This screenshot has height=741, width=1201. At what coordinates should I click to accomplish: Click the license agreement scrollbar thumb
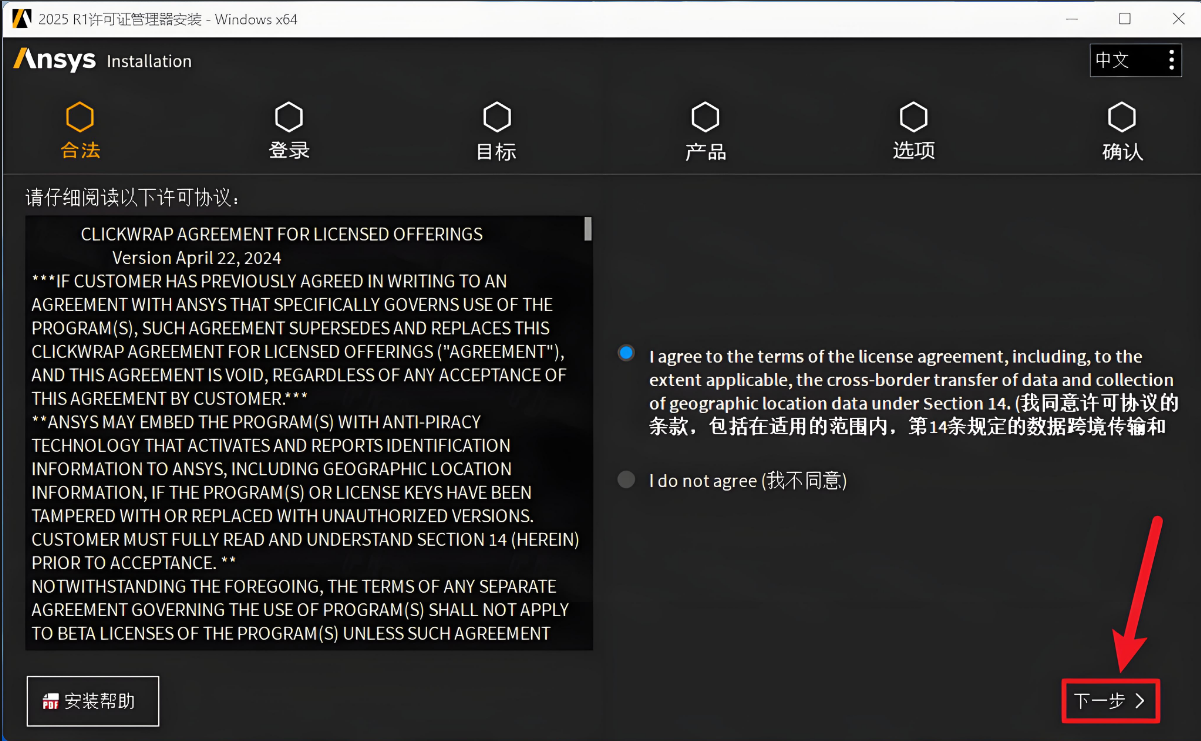[x=588, y=229]
